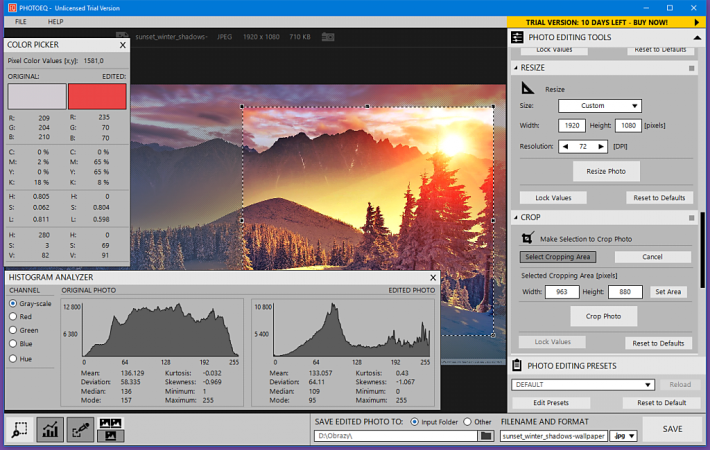Image resolution: width=710 pixels, height=450 pixels.
Task: Collapse the CROP section
Action: click(x=516, y=218)
